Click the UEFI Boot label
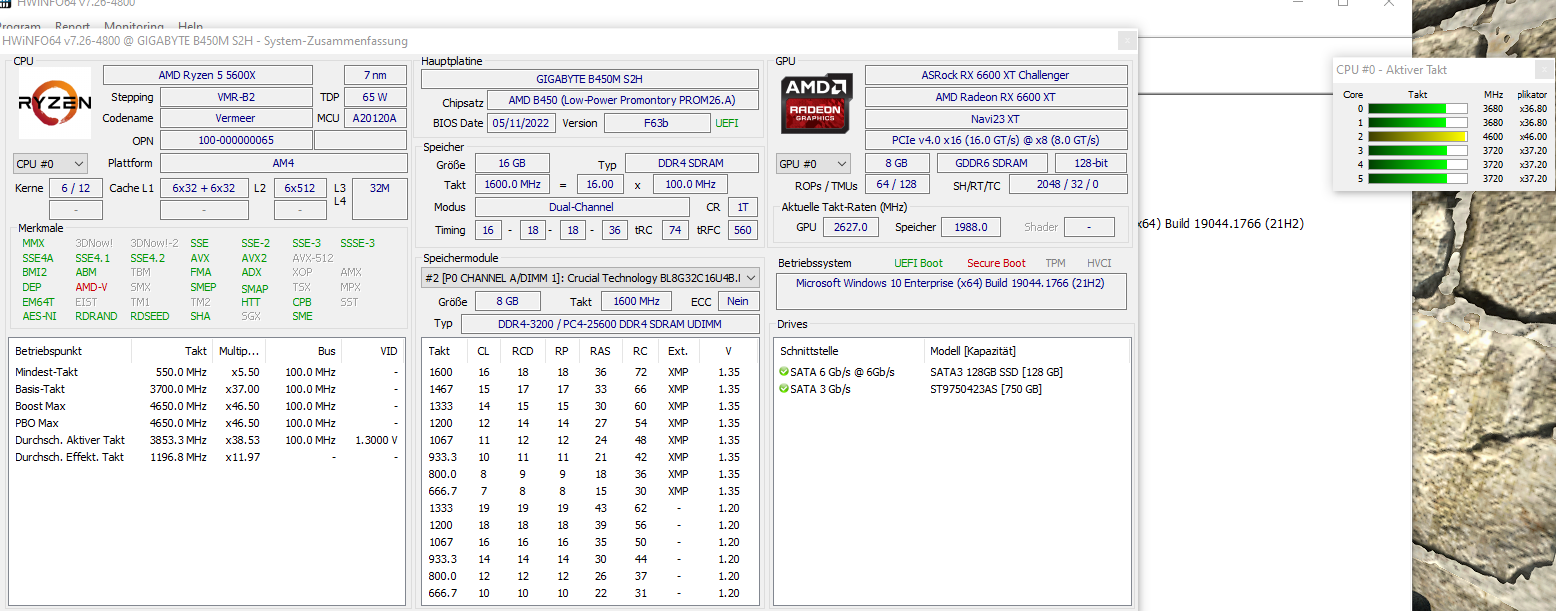1556x611 pixels. (x=918, y=263)
